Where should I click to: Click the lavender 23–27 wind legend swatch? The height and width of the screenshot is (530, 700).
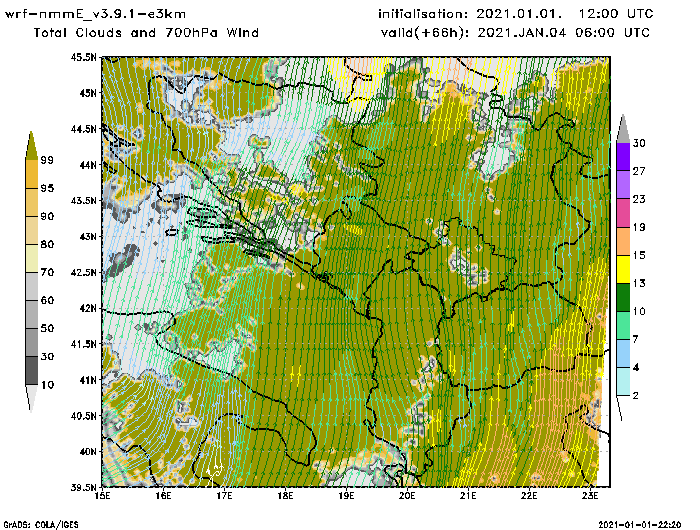click(623, 184)
